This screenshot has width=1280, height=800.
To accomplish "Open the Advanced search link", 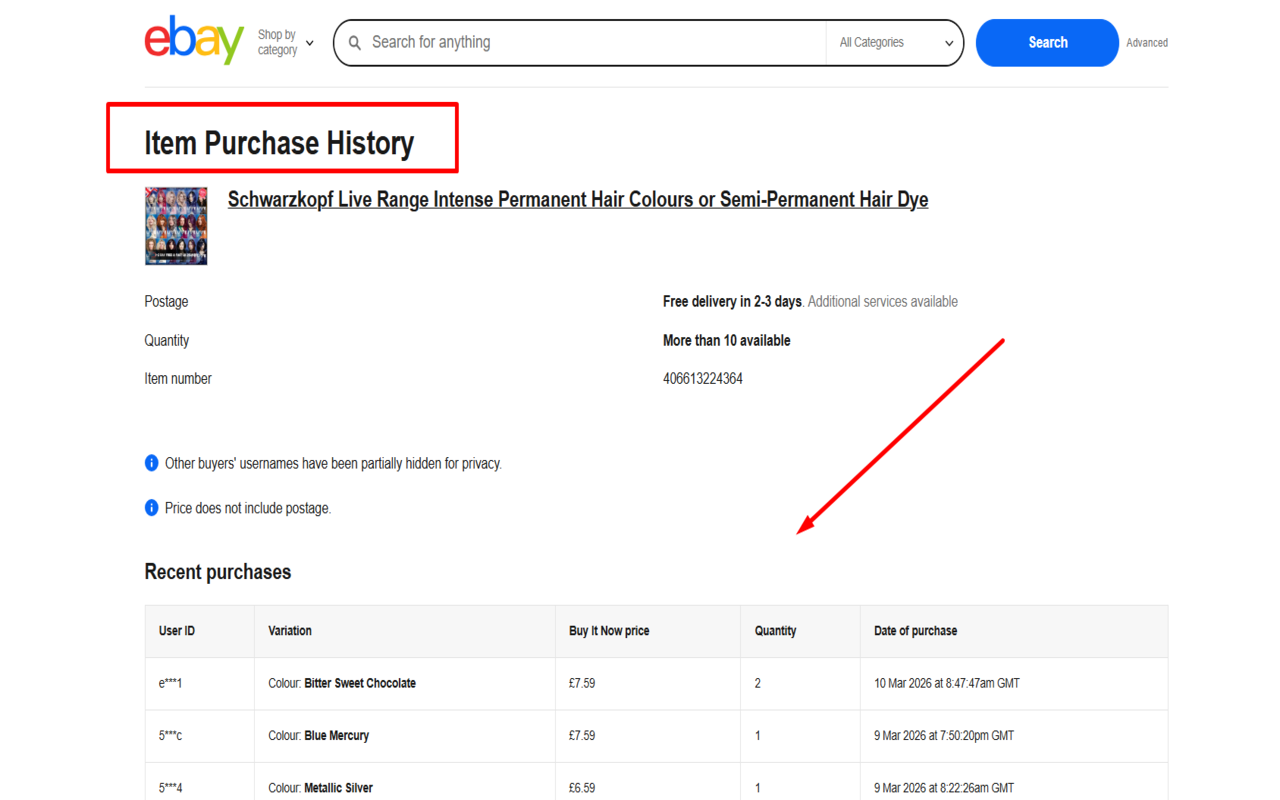I will pyautogui.click(x=1147, y=43).
